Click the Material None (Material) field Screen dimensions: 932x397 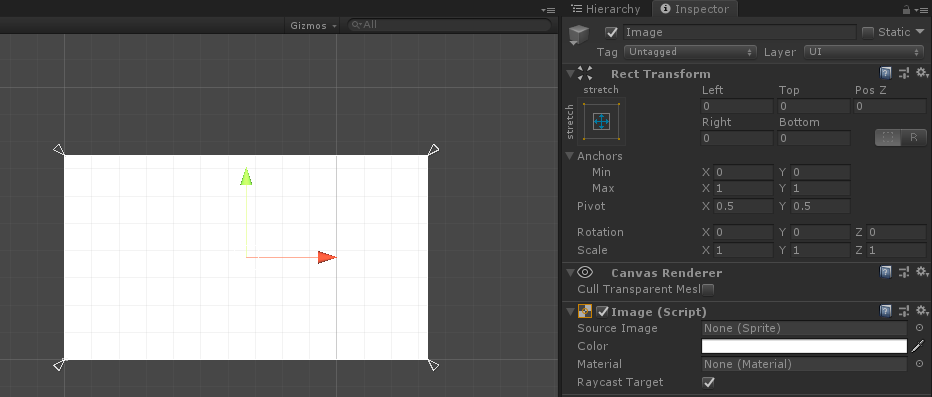click(x=804, y=364)
